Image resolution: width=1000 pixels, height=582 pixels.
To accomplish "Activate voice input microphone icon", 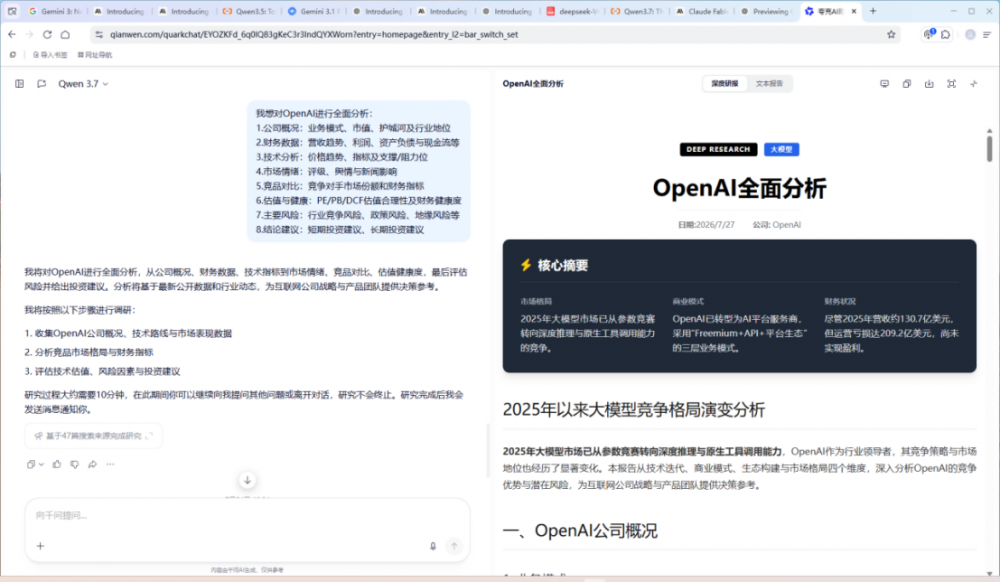I will coord(433,546).
